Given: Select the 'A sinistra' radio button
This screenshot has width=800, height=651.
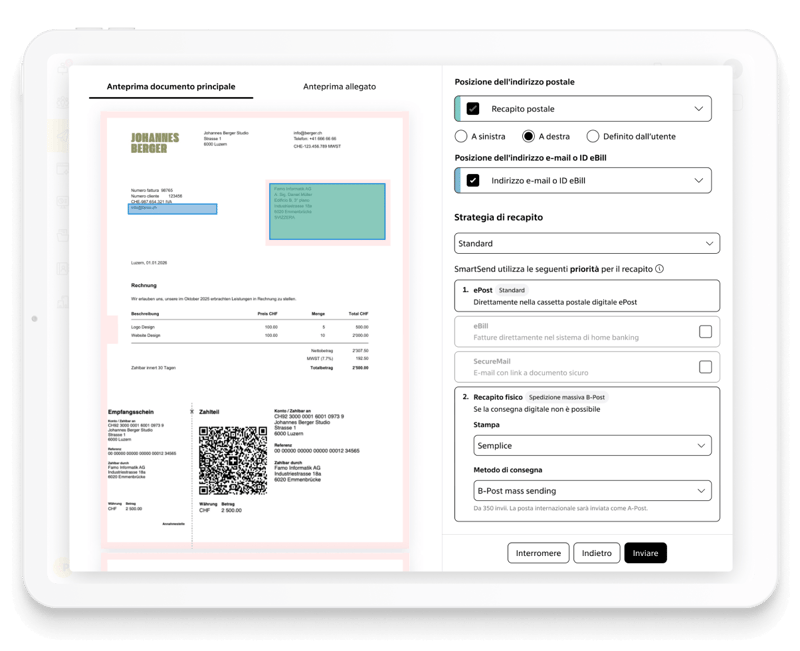Looking at the screenshot, I should coord(459,137).
